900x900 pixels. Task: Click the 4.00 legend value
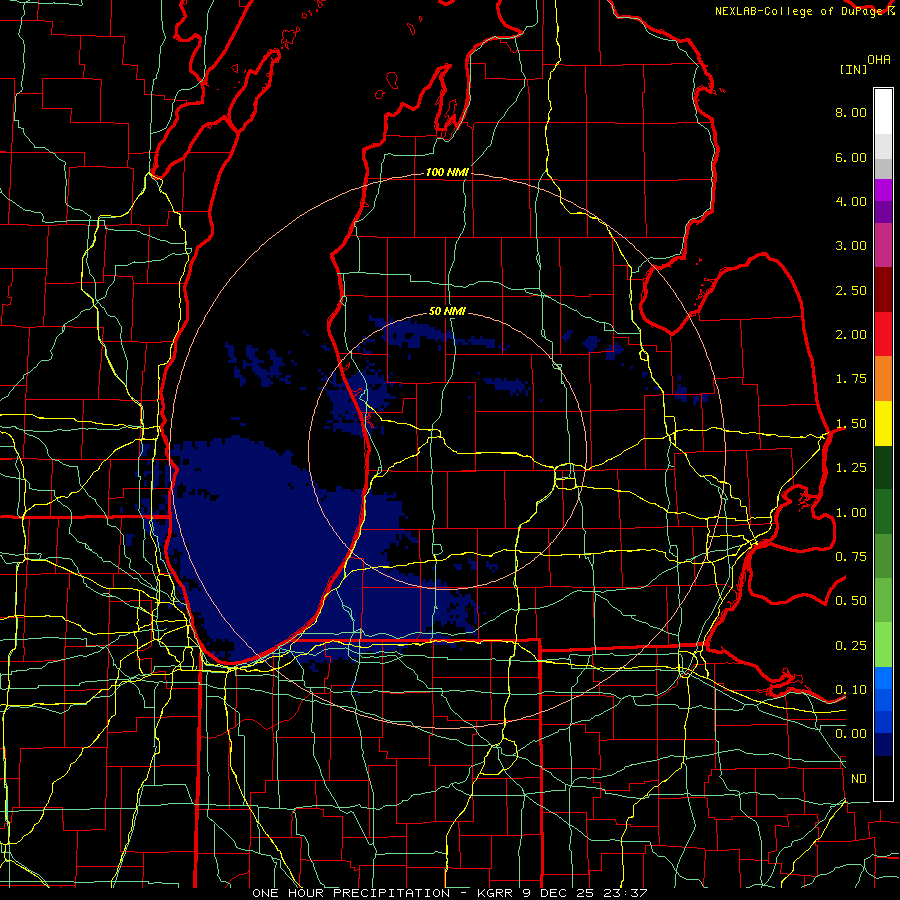click(851, 201)
